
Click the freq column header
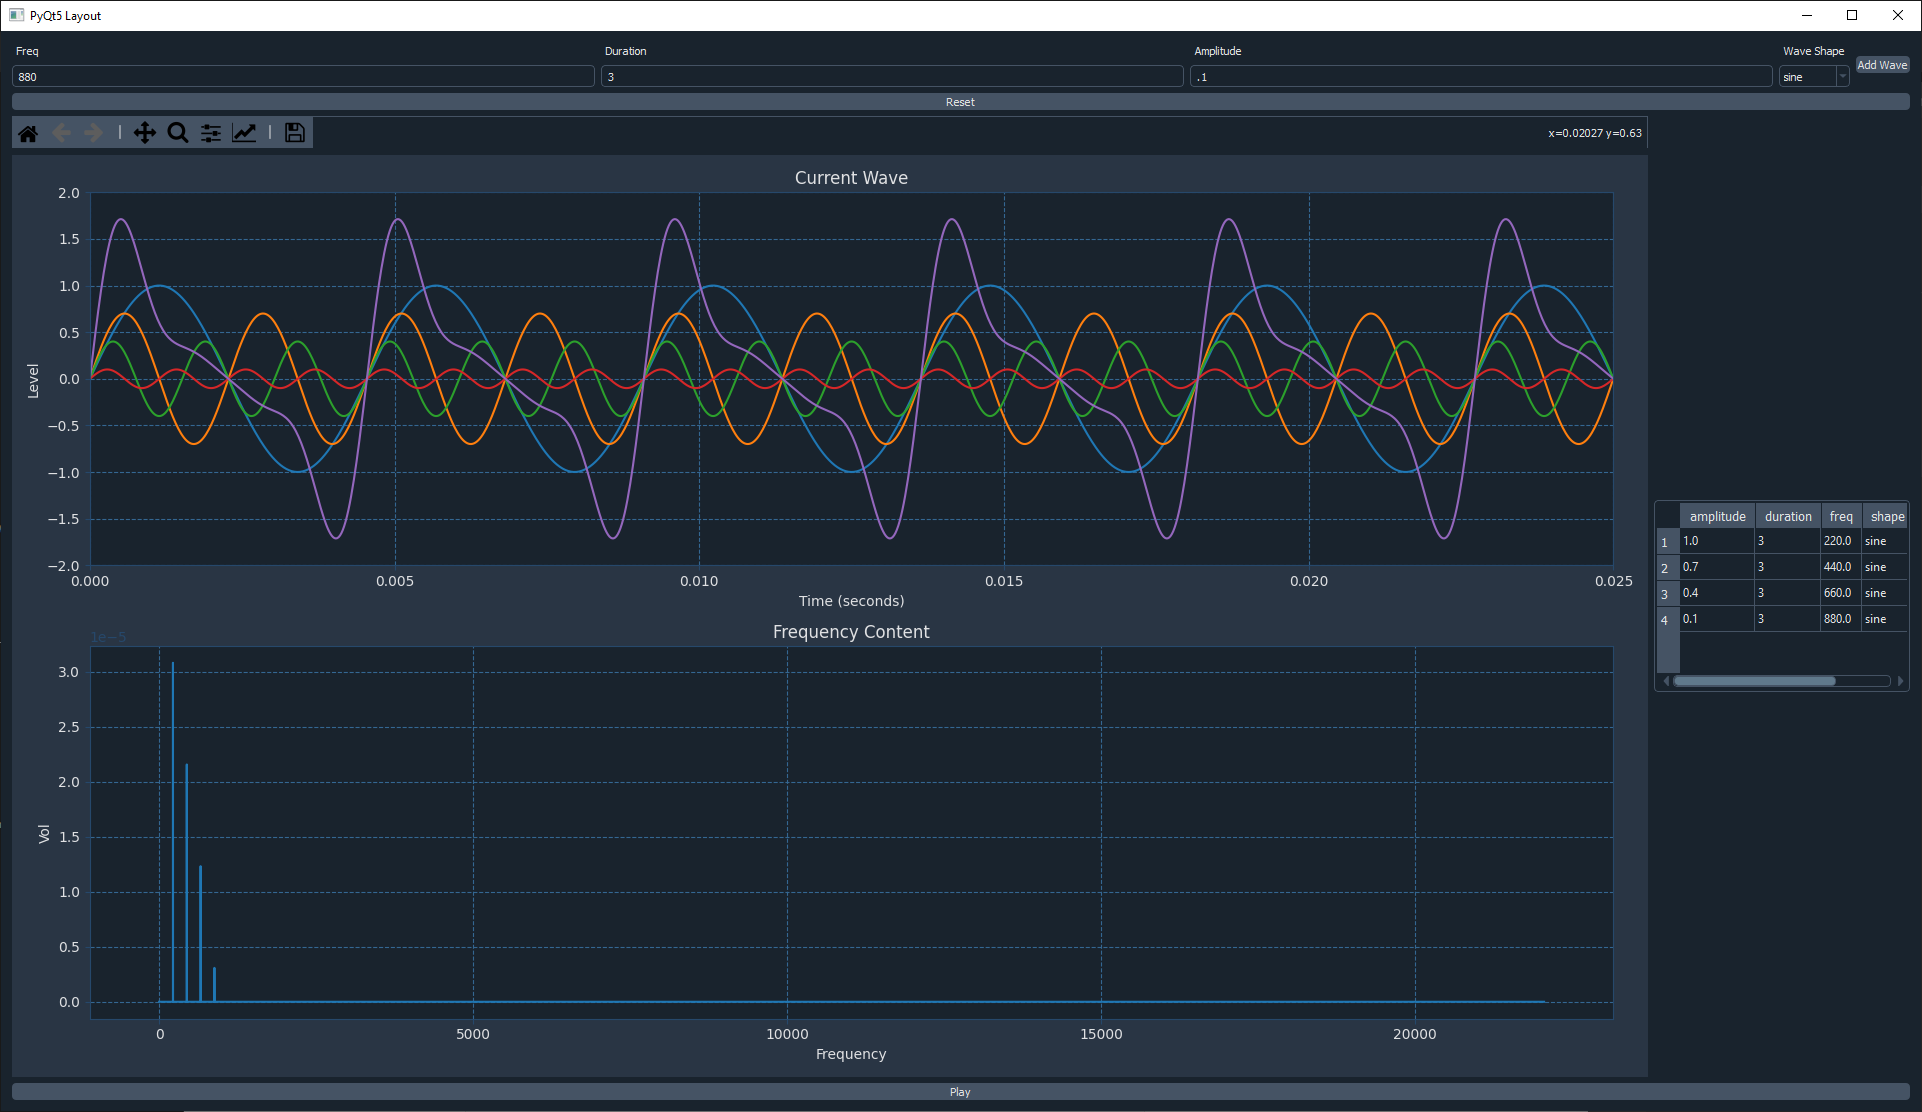pyautogui.click(x=1841, y=517)
